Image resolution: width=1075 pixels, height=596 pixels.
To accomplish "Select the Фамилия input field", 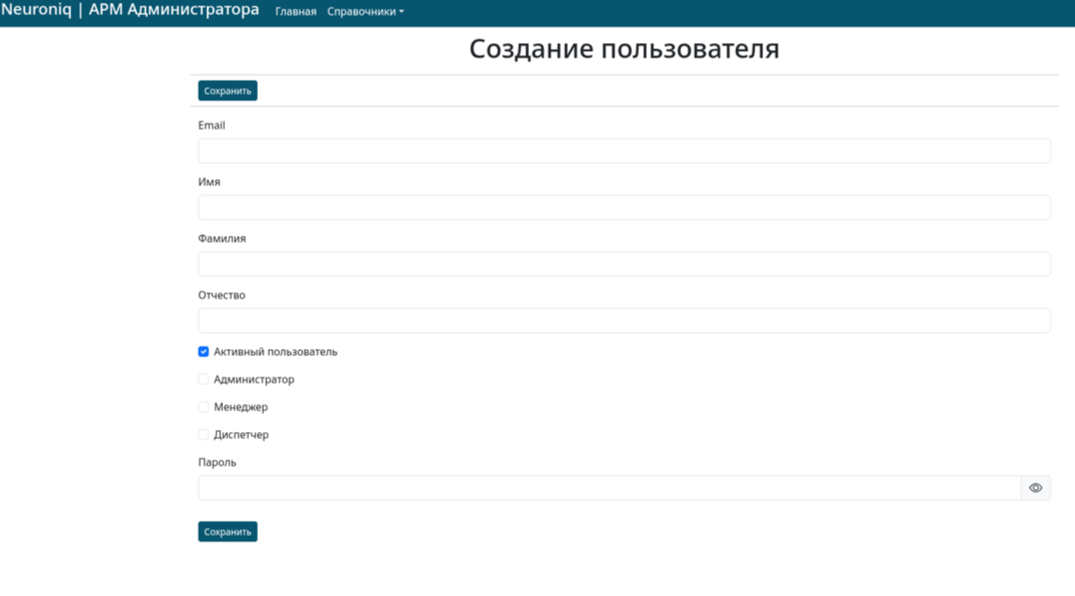I will coord(623,264).
